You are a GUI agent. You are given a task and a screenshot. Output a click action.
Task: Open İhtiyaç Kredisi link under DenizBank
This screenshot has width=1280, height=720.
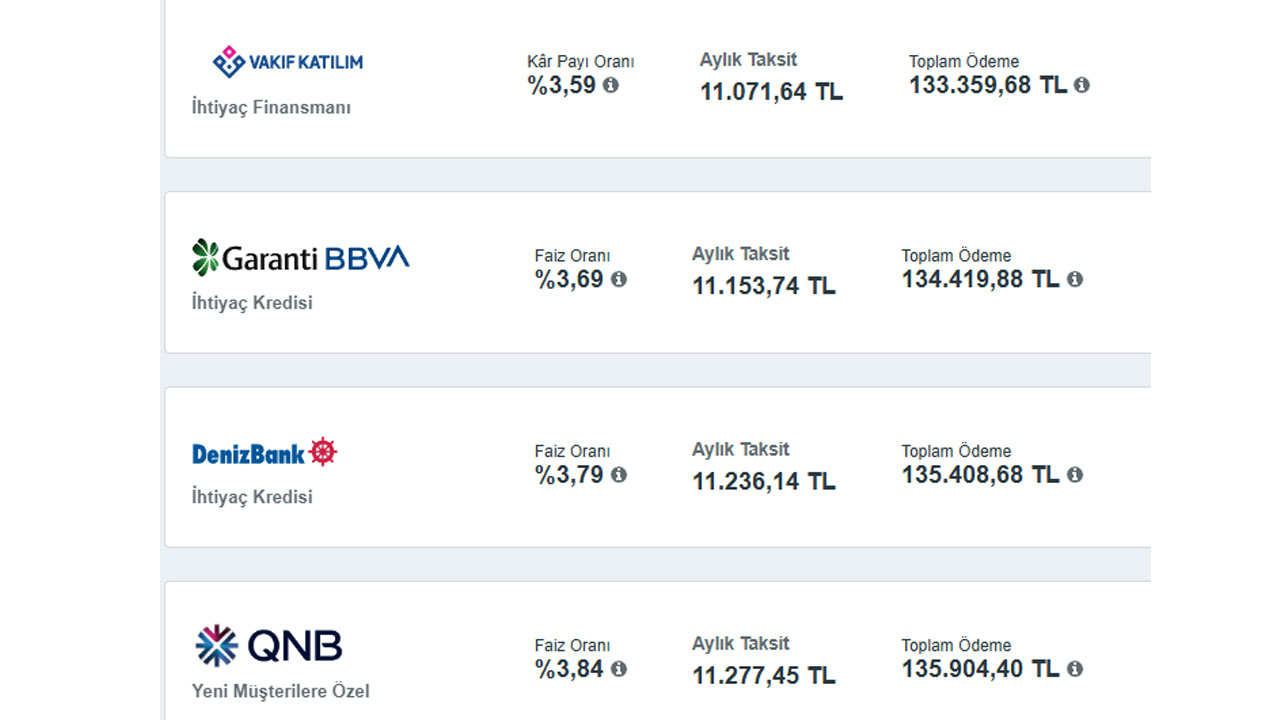coord(252,497)
